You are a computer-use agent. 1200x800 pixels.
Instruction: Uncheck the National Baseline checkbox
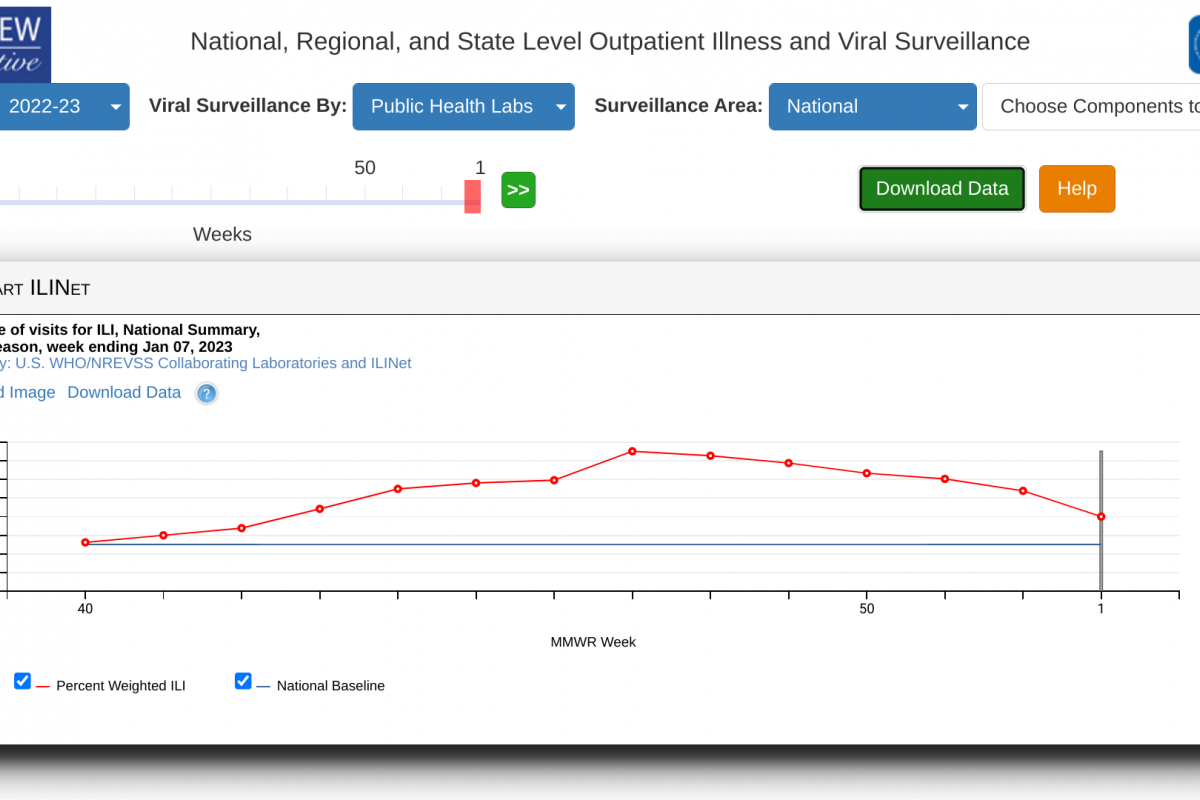(243, 681)
